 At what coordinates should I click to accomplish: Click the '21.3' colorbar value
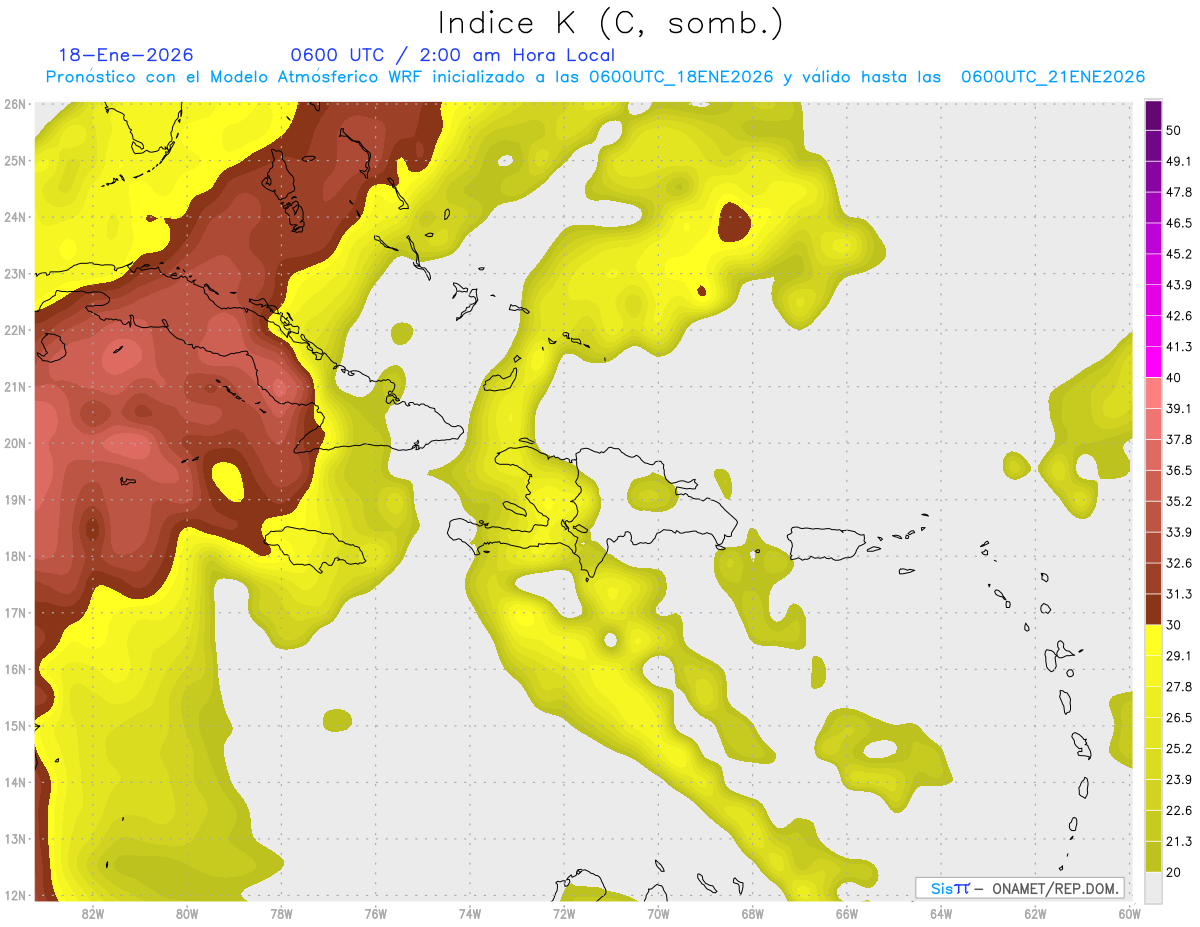(x=1179, y=841)
